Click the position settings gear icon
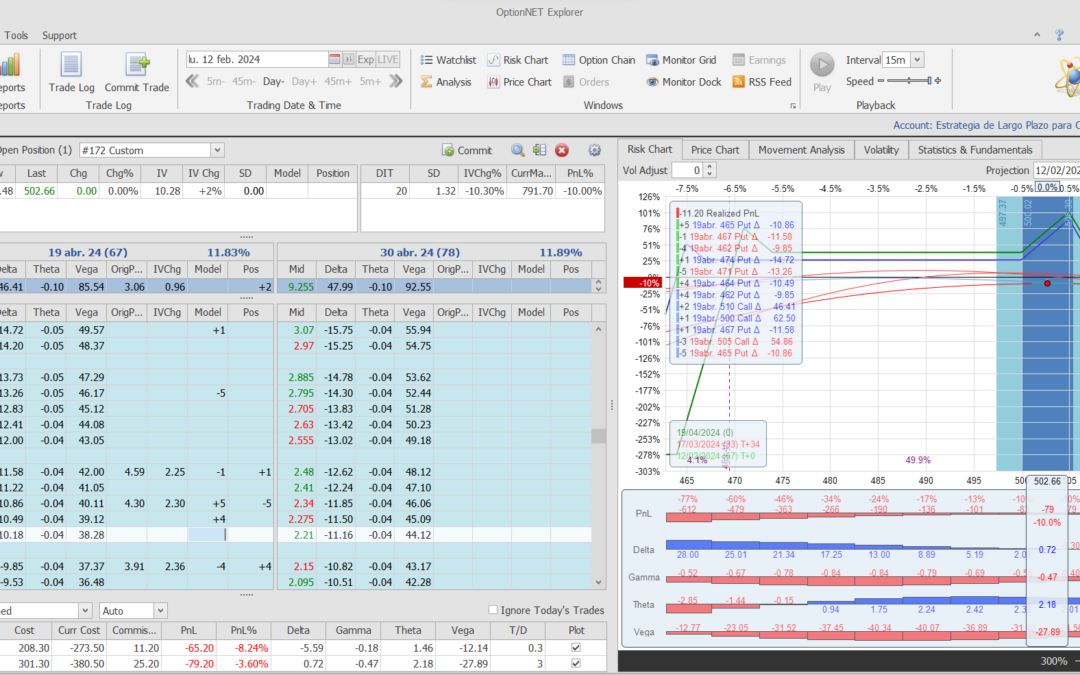Image resolution: width=1080 pixels, height=675 pixels. tap(595, 150)
